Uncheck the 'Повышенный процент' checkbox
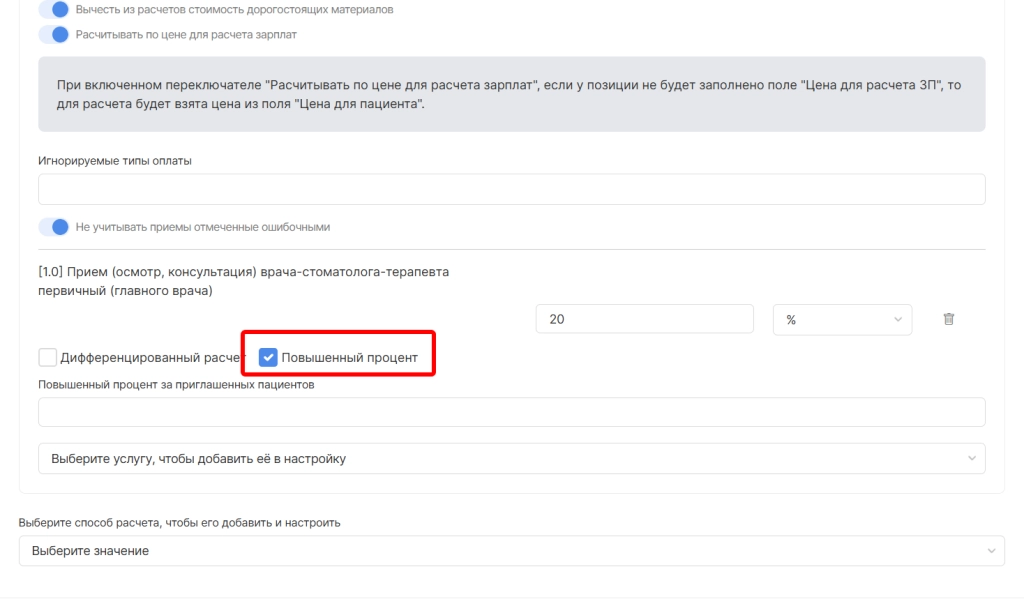The width and height of the screenshot is (1024, 599). tap(268, 357)
